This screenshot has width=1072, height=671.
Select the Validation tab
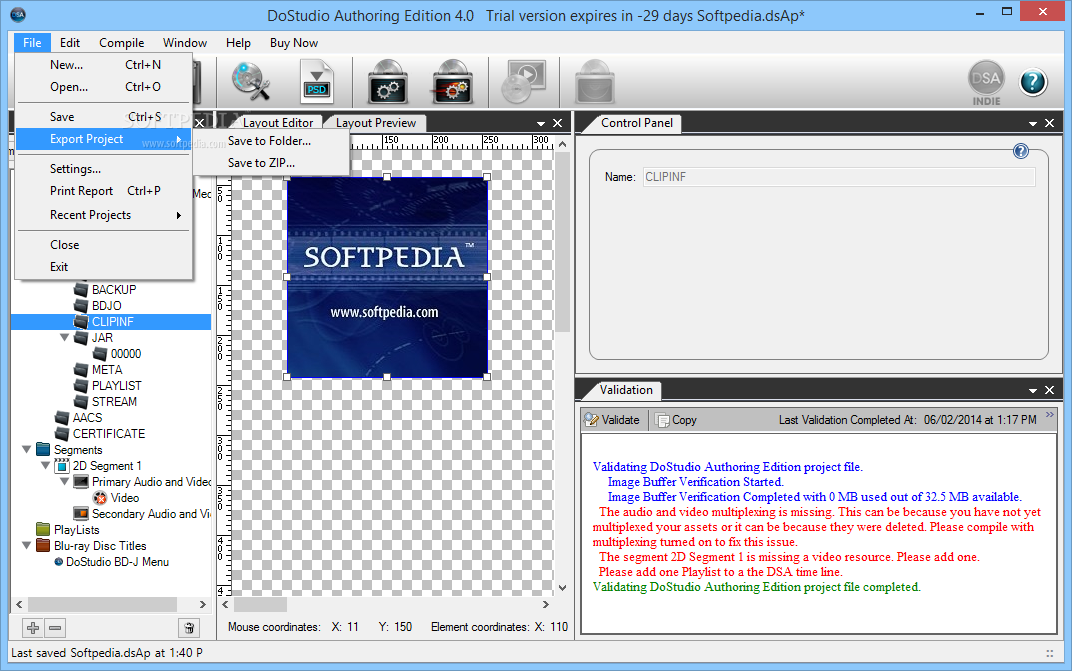(626, 390)
